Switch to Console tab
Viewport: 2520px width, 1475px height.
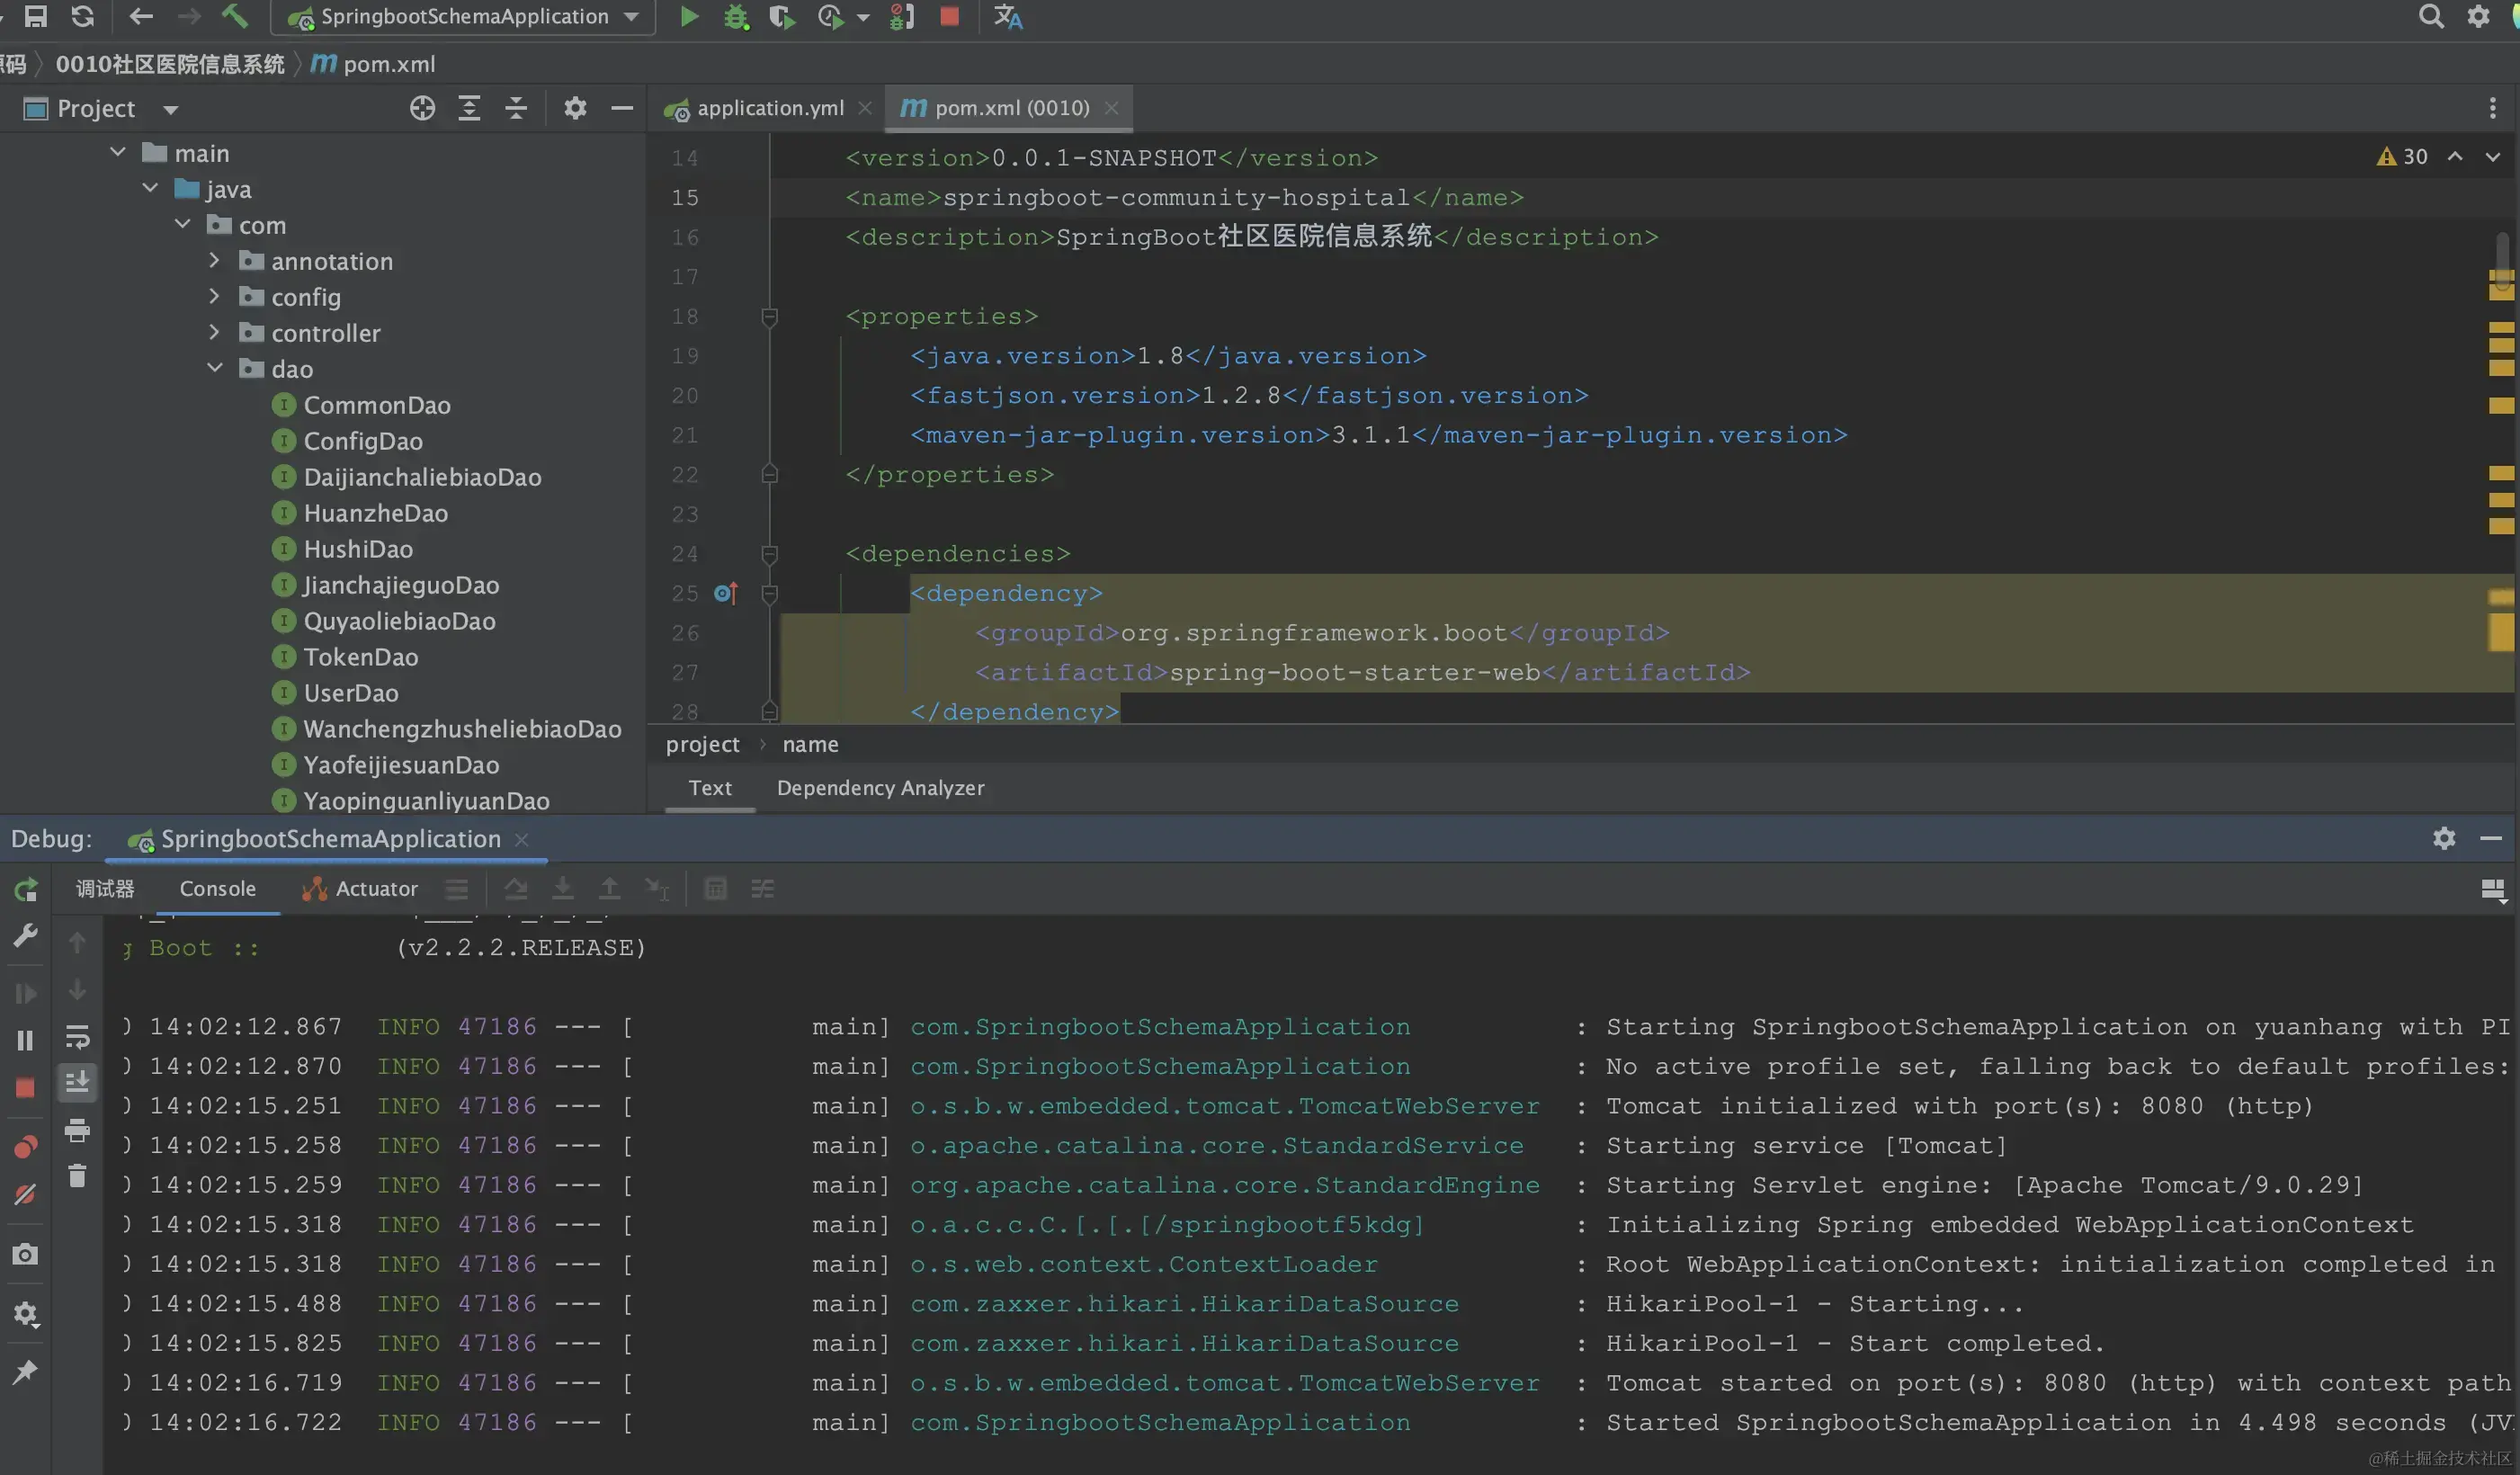pyautogui.click(x=218, y=889)
